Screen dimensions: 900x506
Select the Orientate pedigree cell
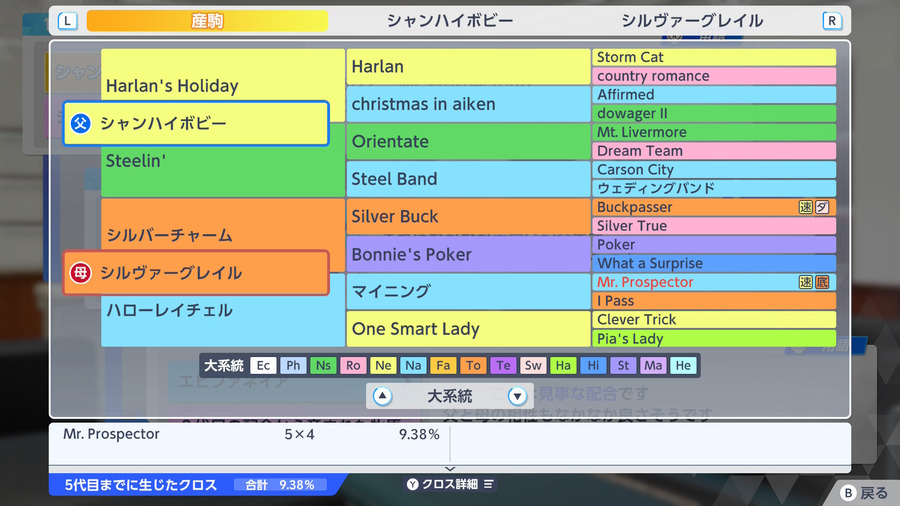coord(468,142)
